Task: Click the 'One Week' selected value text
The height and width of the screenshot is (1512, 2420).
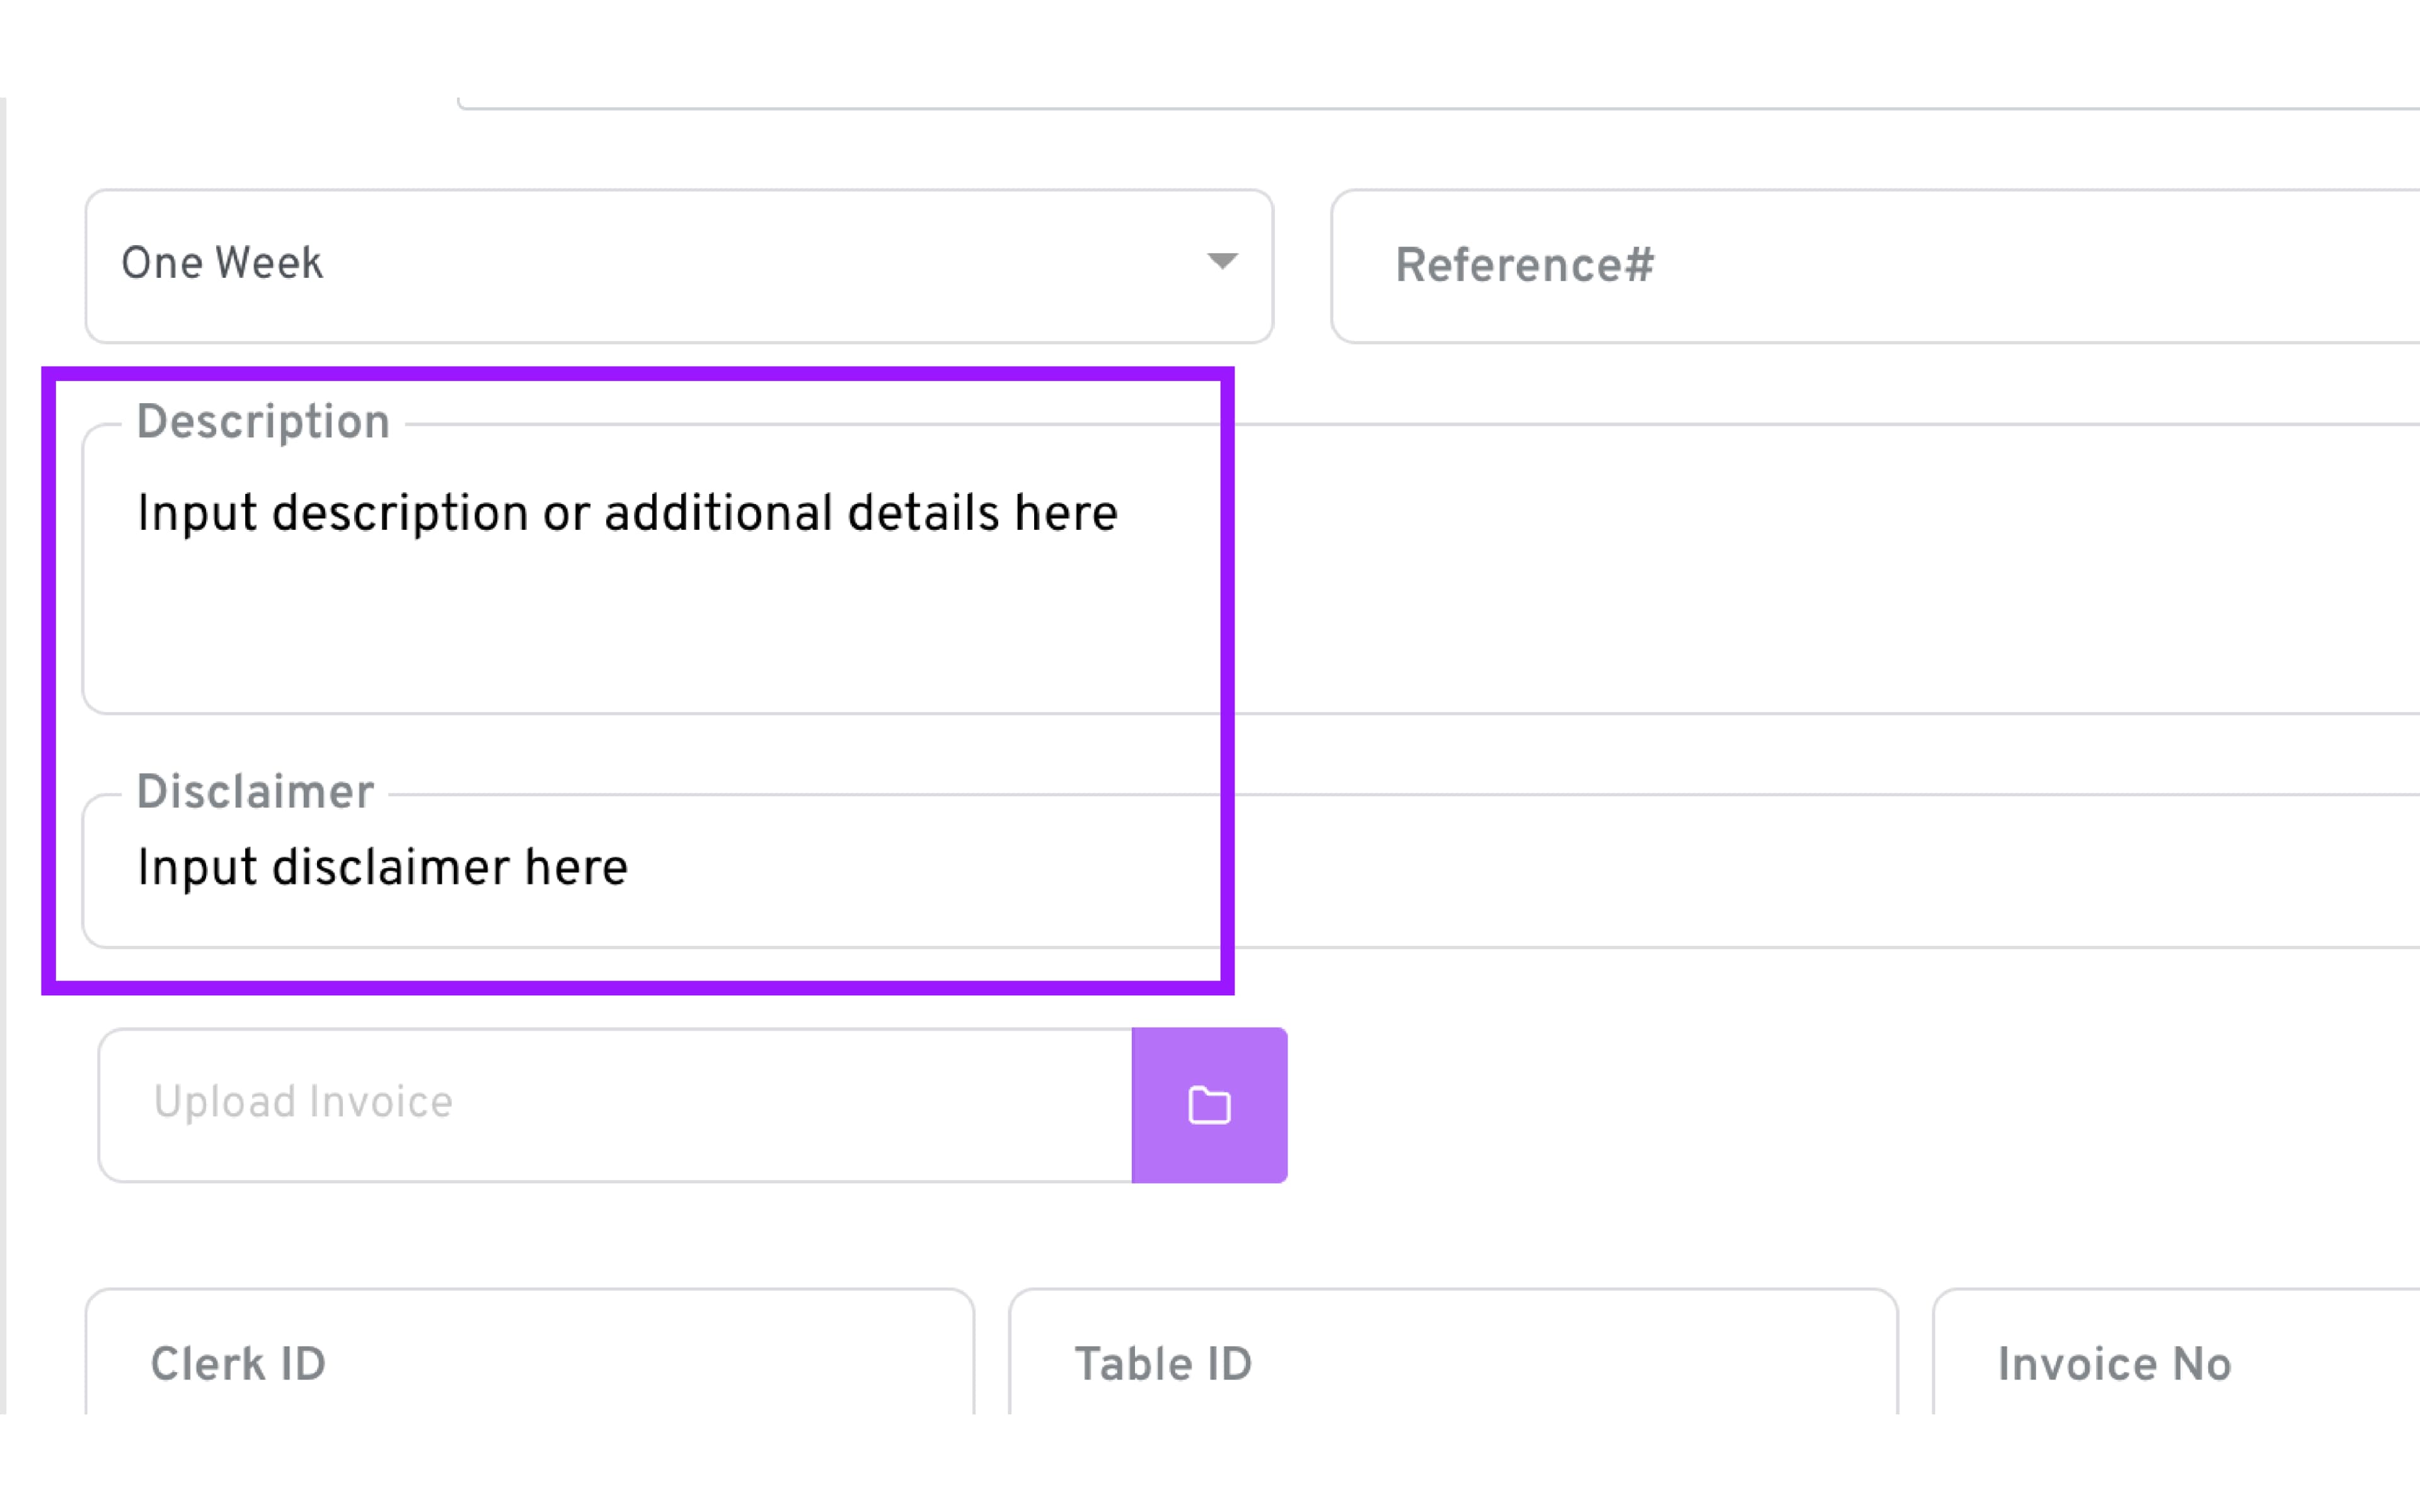Action: (x=222, y=263)
